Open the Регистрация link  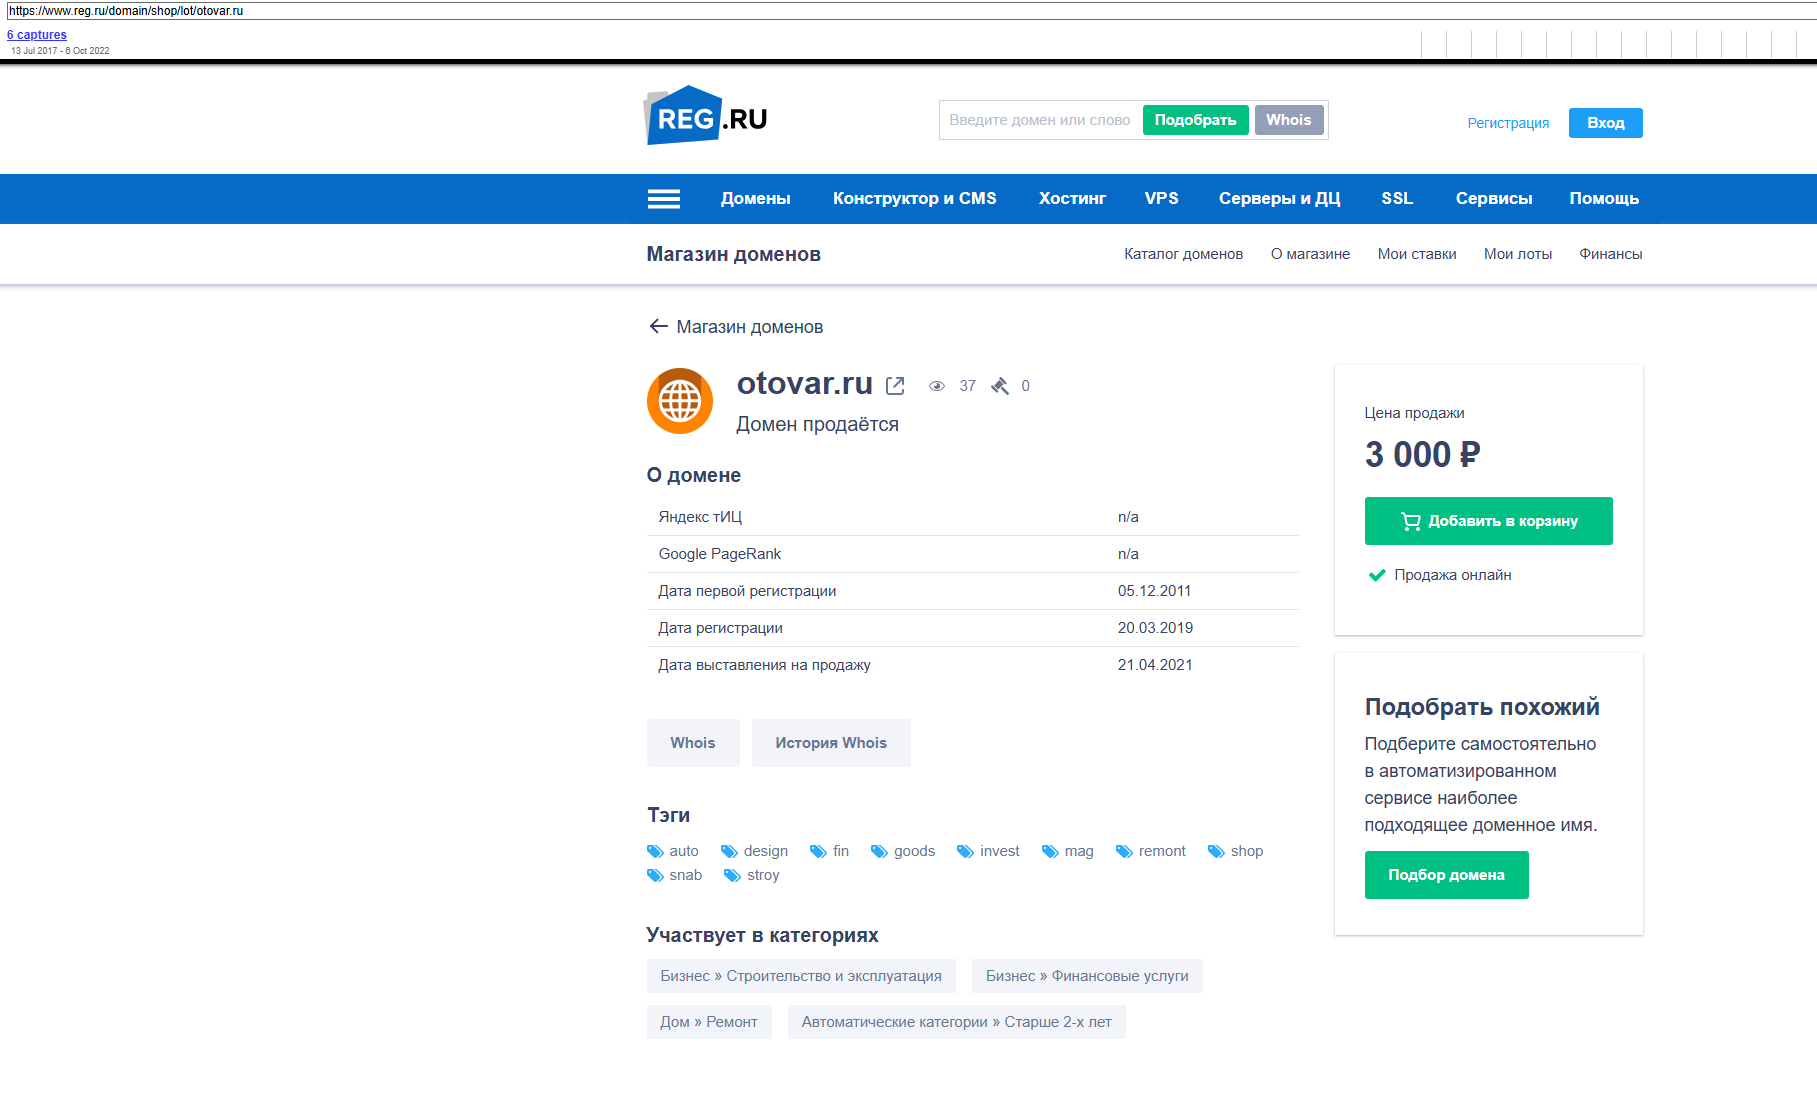pos(1508,123)
